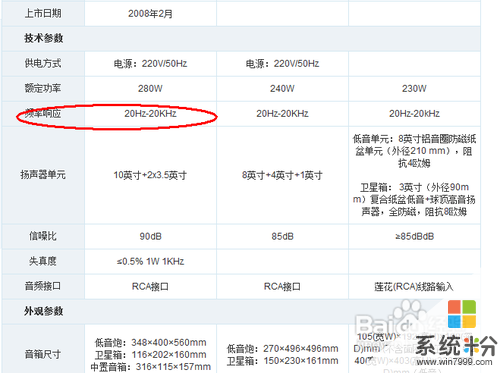Select the 85dB signal-to-noise value

(x=282, y=236)
